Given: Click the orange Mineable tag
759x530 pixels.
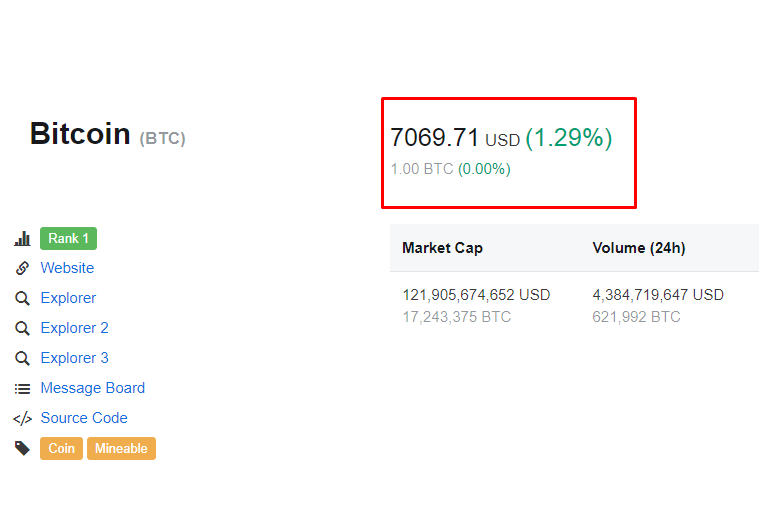Looking at the screenshot, I should tap(121, 448).
